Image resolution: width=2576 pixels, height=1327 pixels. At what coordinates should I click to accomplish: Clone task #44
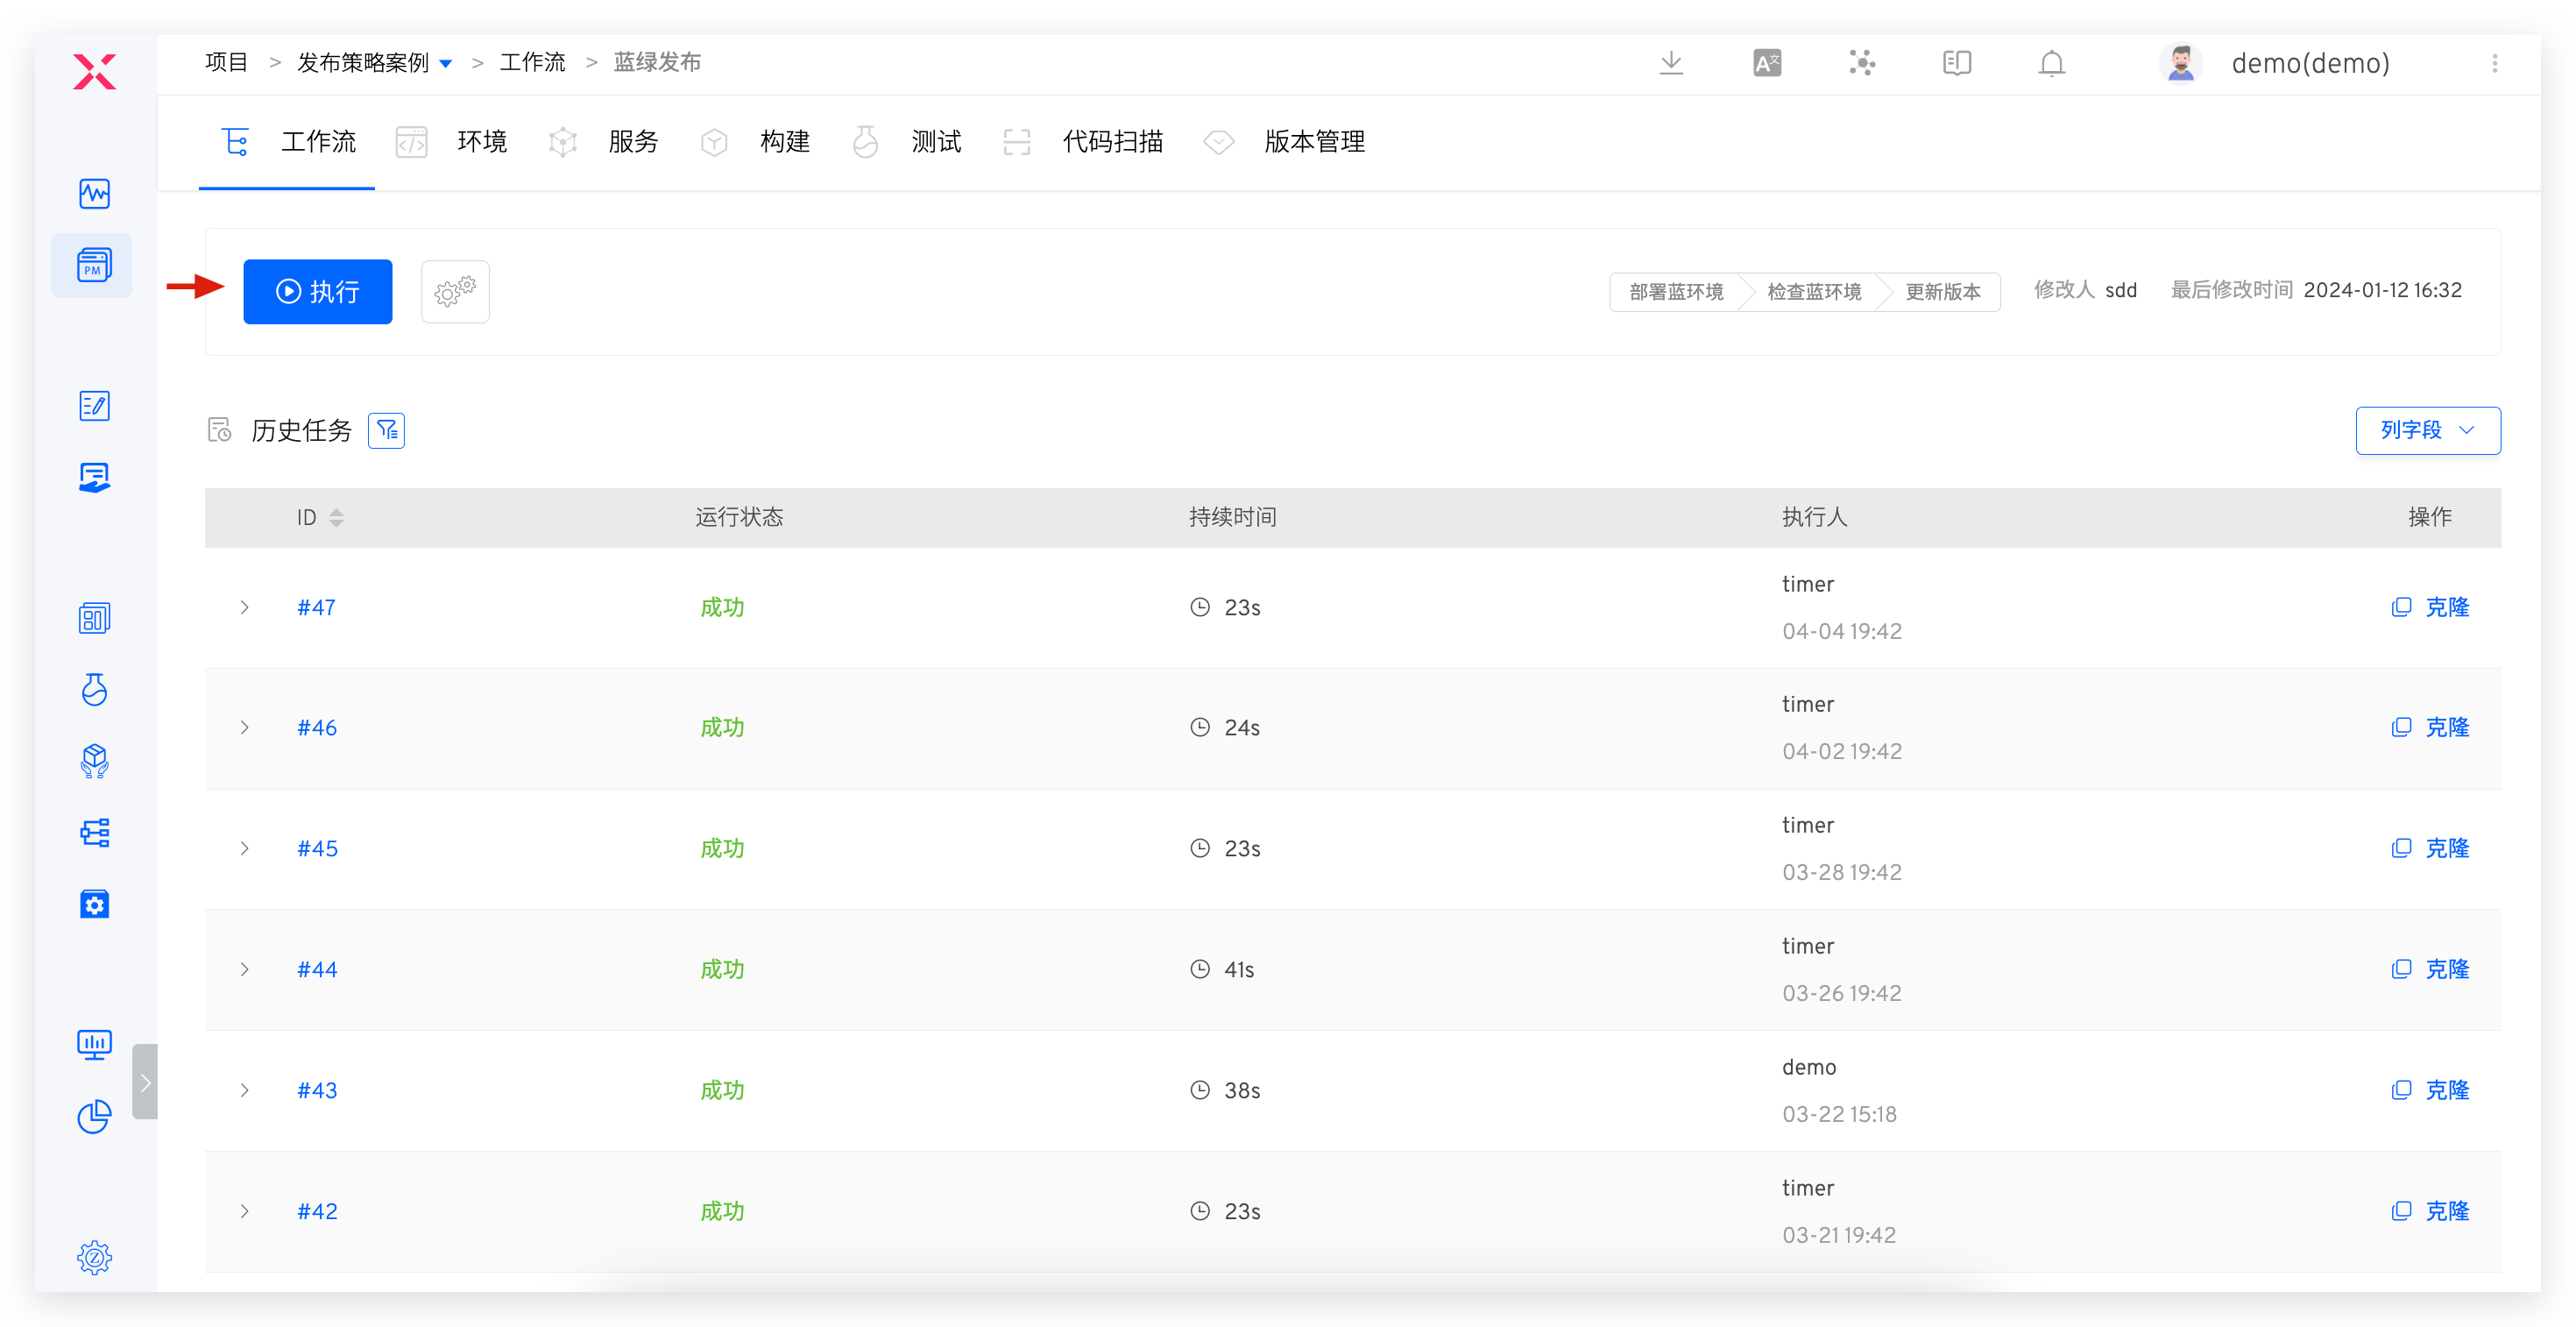(2431, 969)
